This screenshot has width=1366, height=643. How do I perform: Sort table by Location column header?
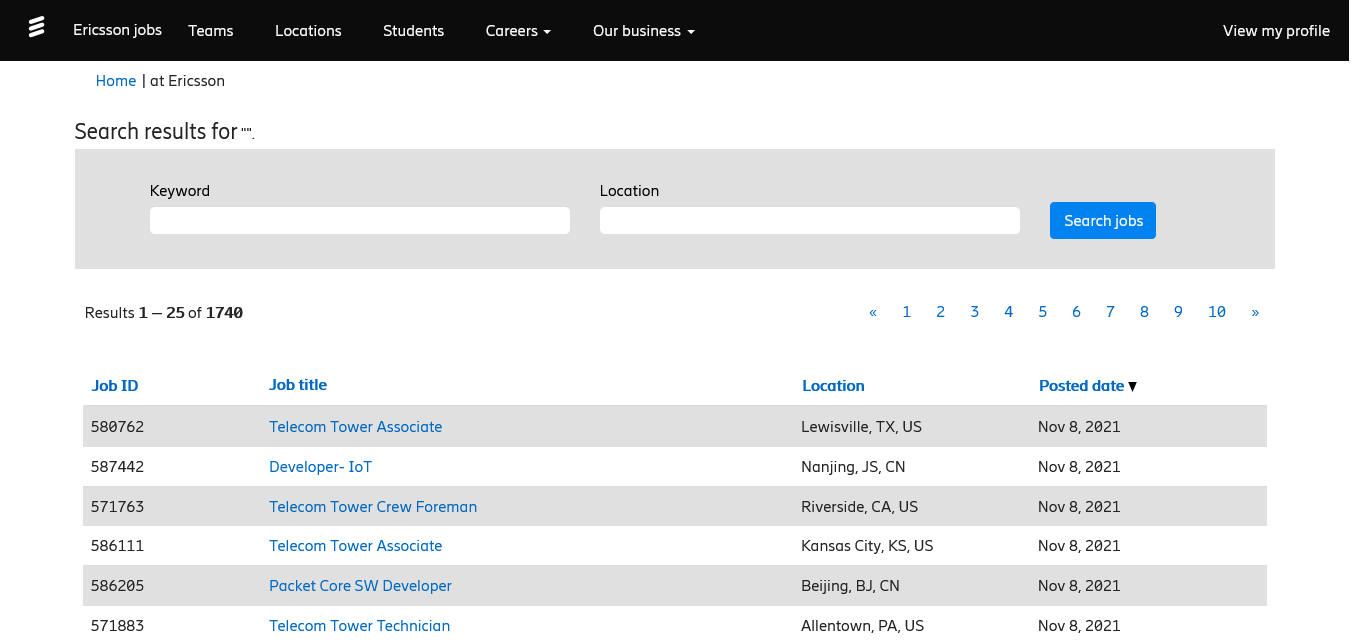pos(833,386)
